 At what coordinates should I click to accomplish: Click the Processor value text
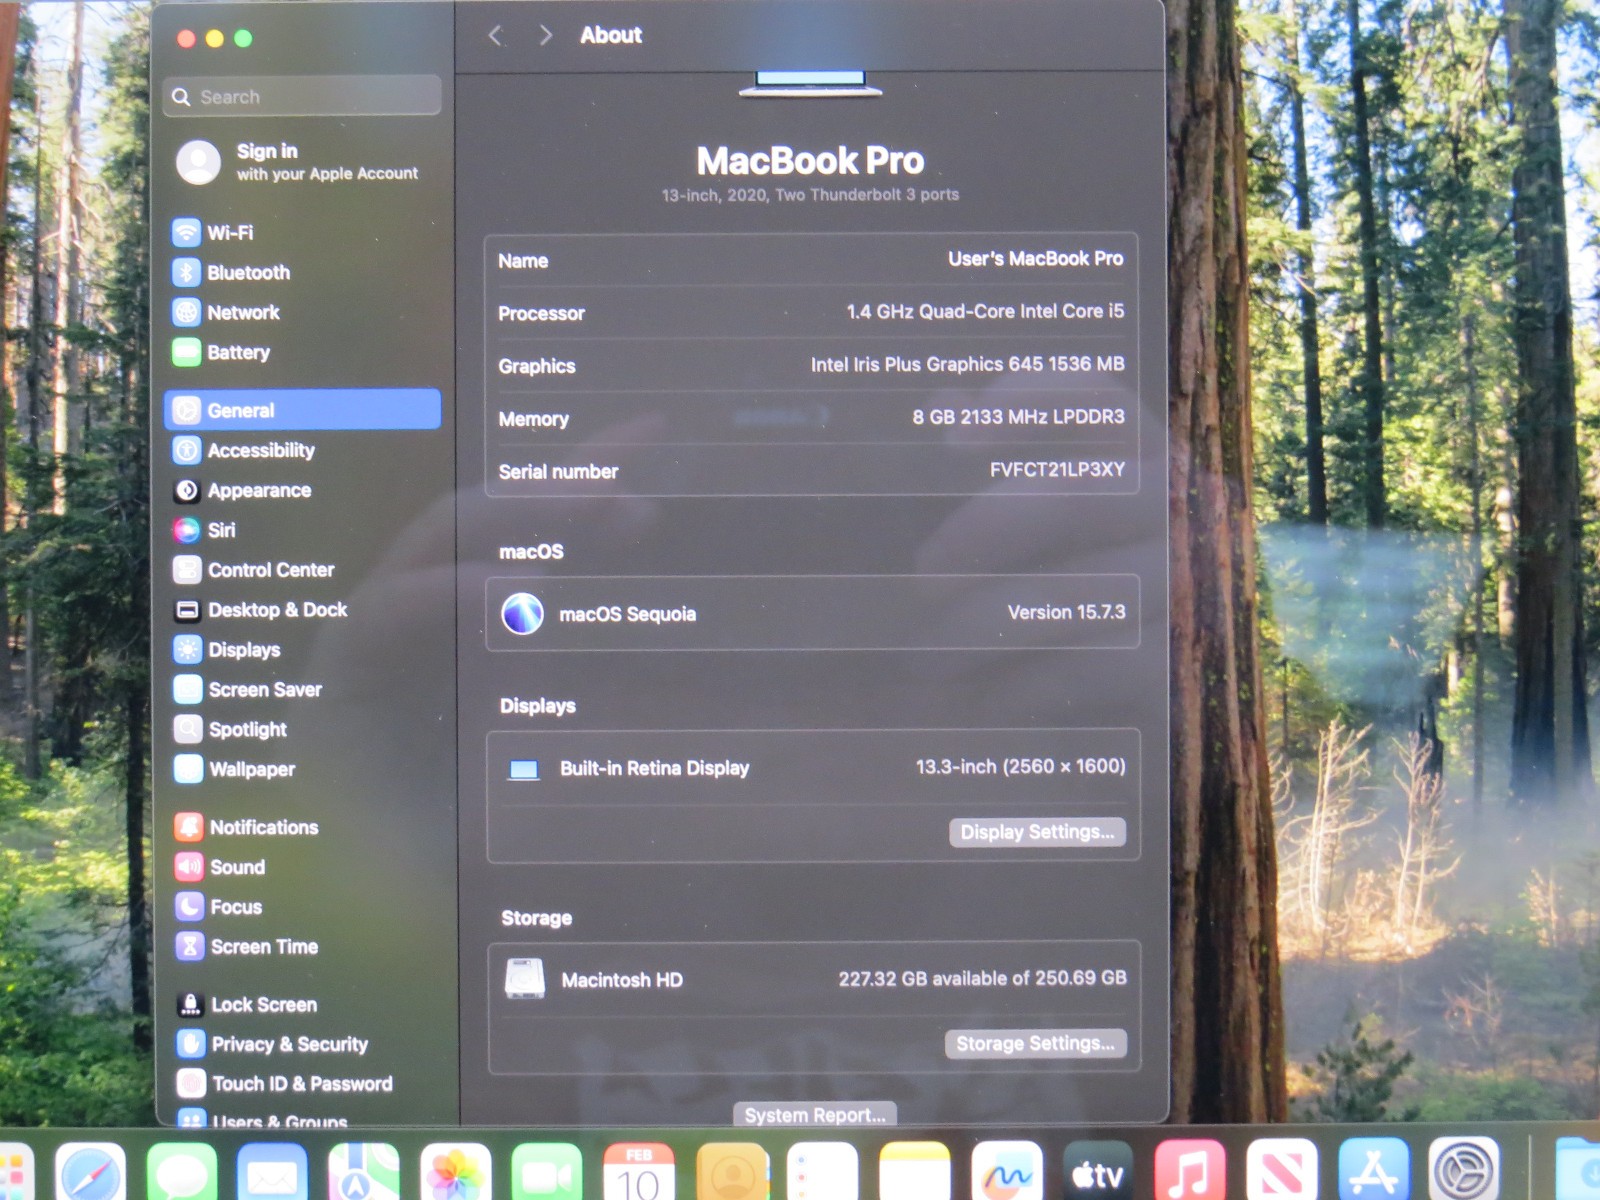(985, 312)
